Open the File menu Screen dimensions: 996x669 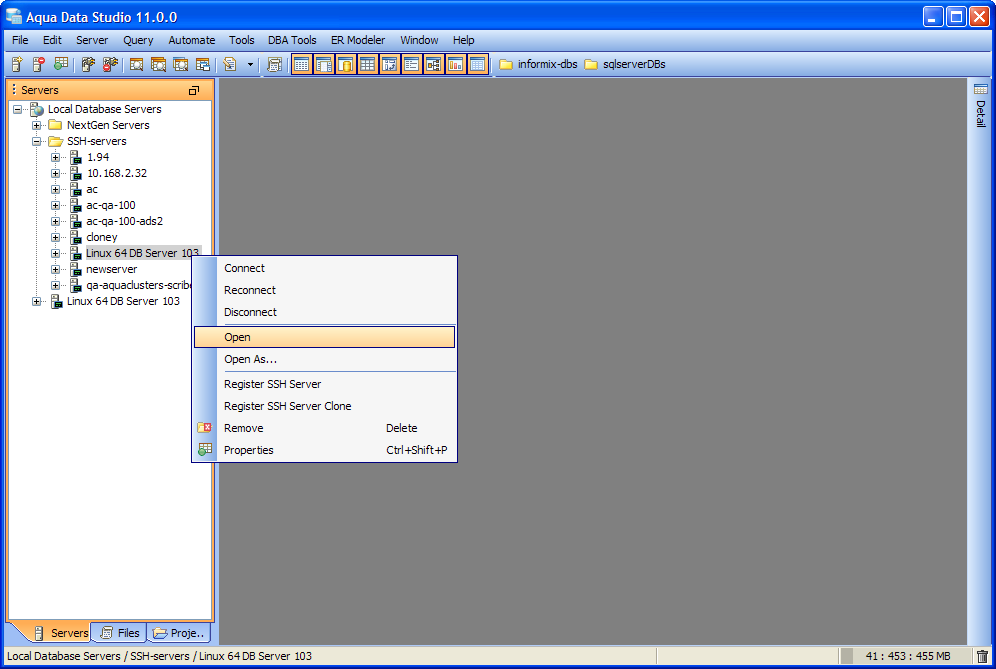pos(20,40)
